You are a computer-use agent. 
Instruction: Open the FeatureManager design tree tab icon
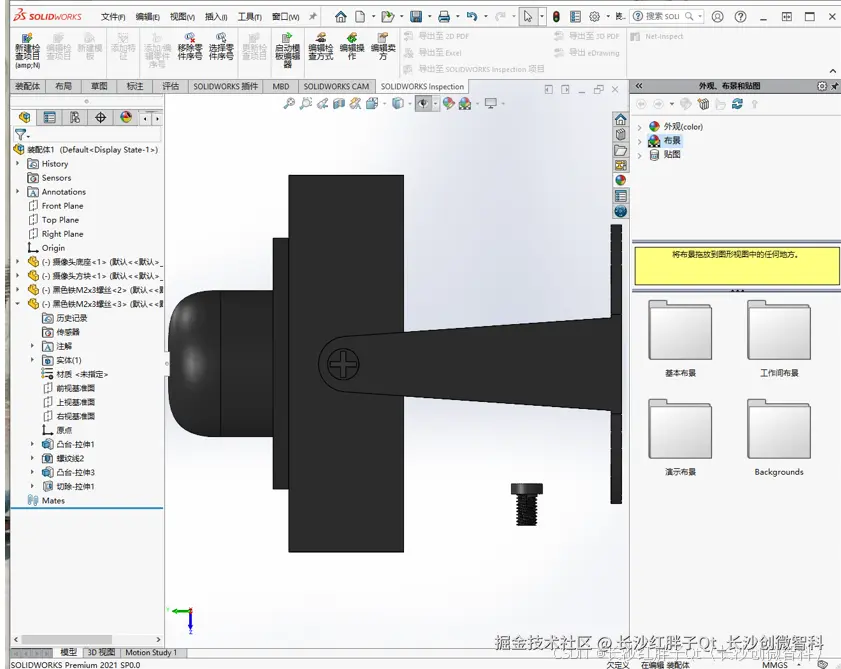click(x=24, y=117)
